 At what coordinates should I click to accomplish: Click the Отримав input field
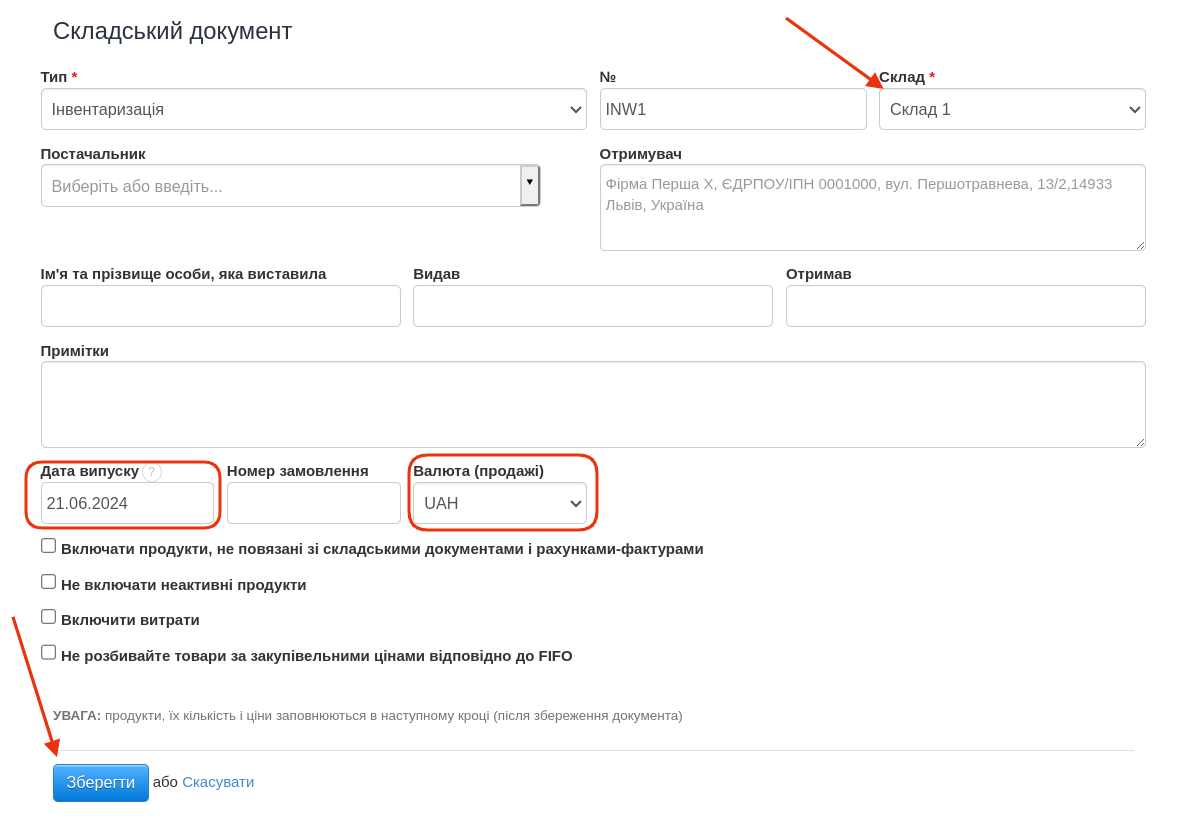[965, 306]
